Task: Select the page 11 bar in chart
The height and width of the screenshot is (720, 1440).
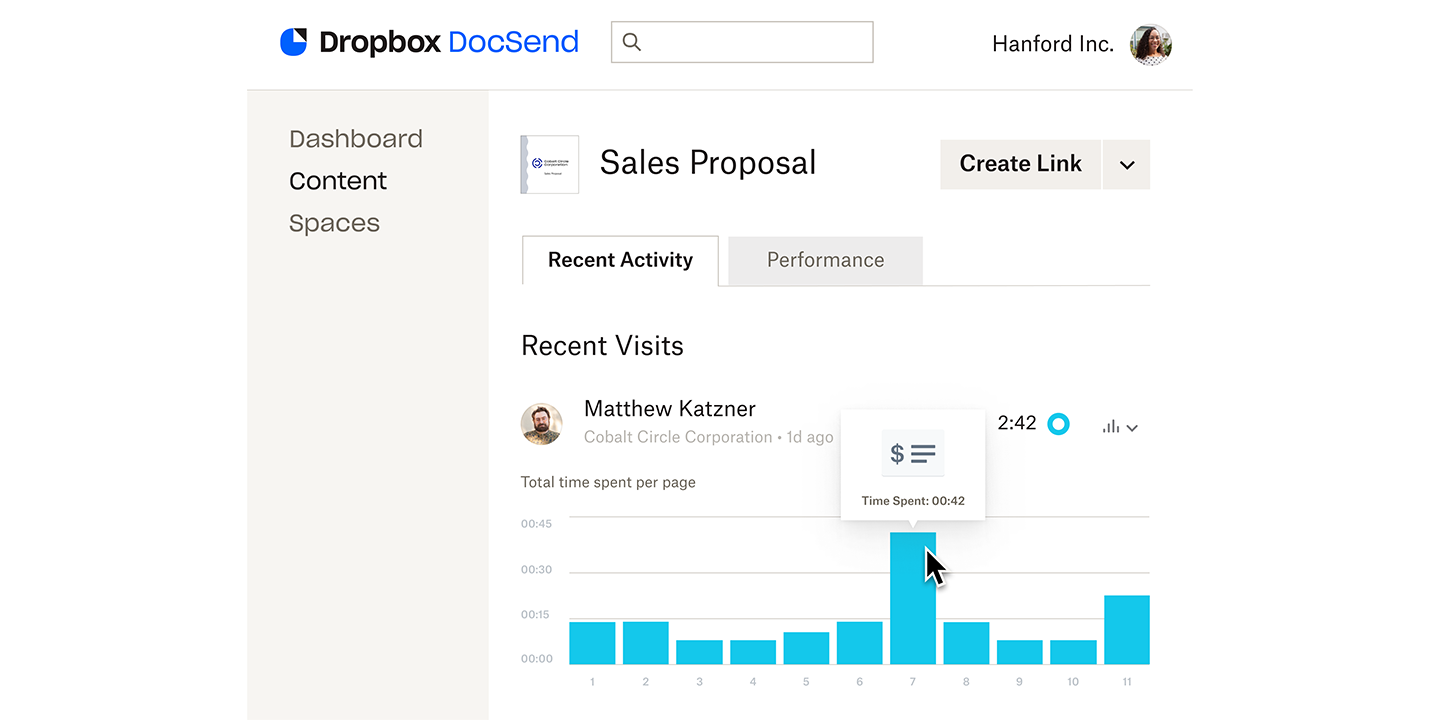Action: [1126, 629]
